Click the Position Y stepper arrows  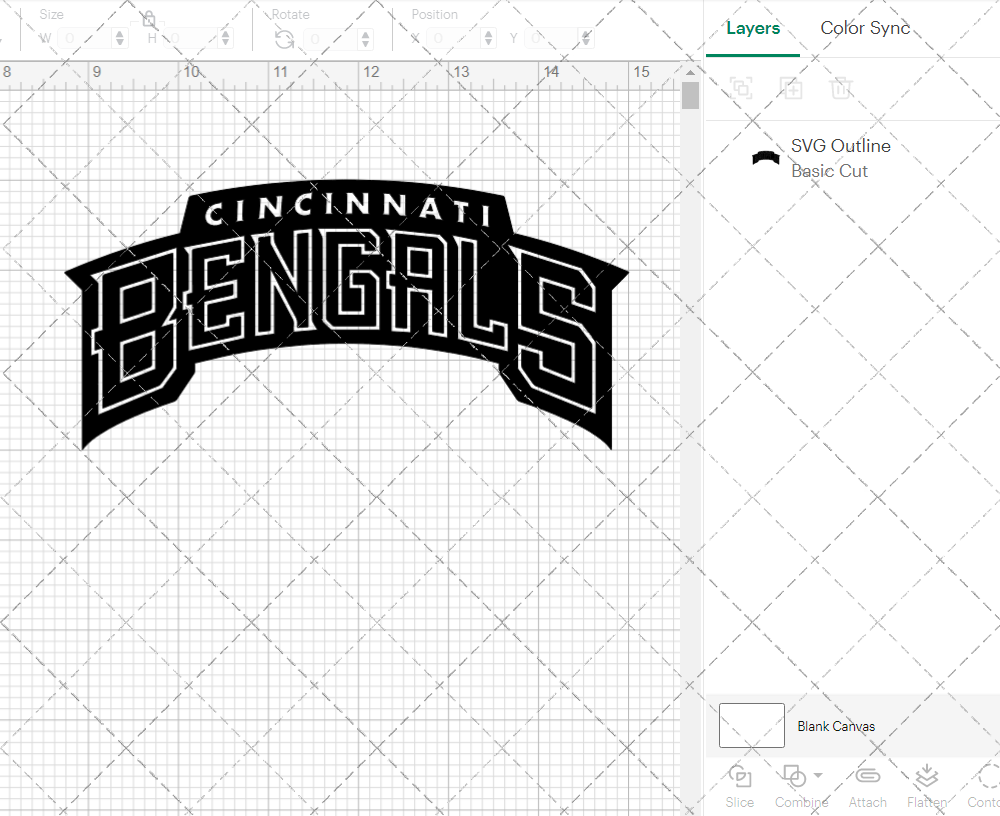point(586,38)
